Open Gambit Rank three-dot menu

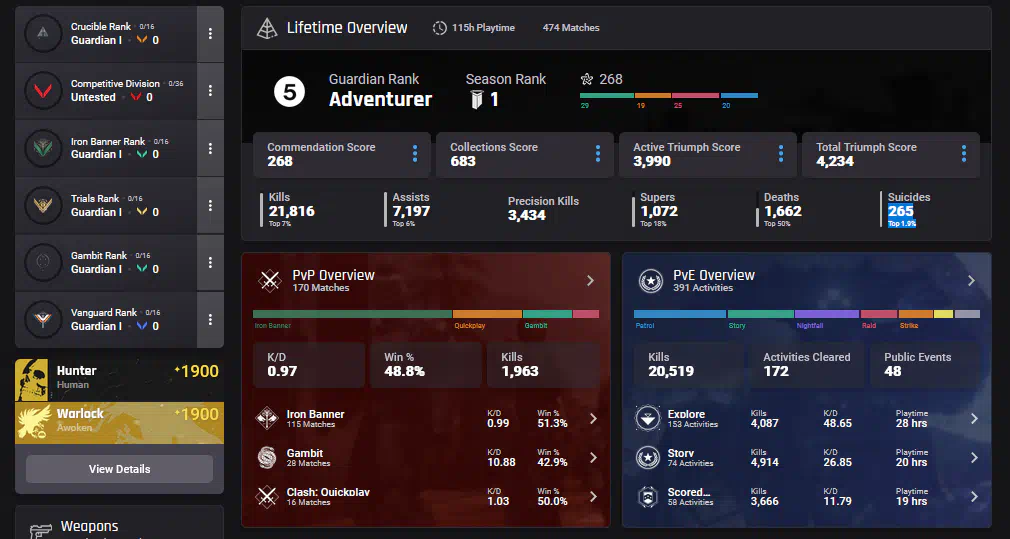pos(210,262)
